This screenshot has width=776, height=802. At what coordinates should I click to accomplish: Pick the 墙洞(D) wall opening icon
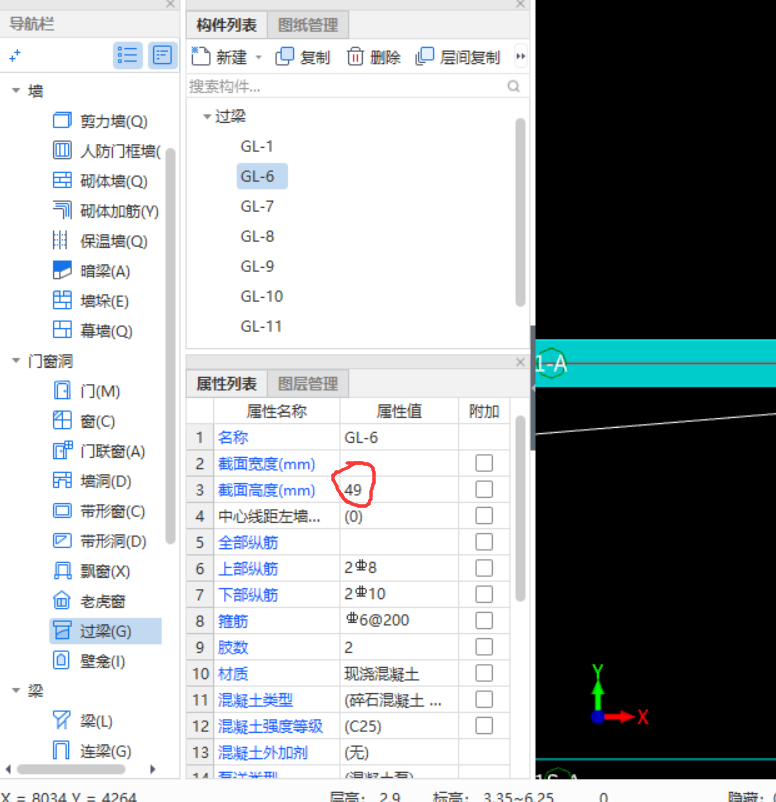62,481
